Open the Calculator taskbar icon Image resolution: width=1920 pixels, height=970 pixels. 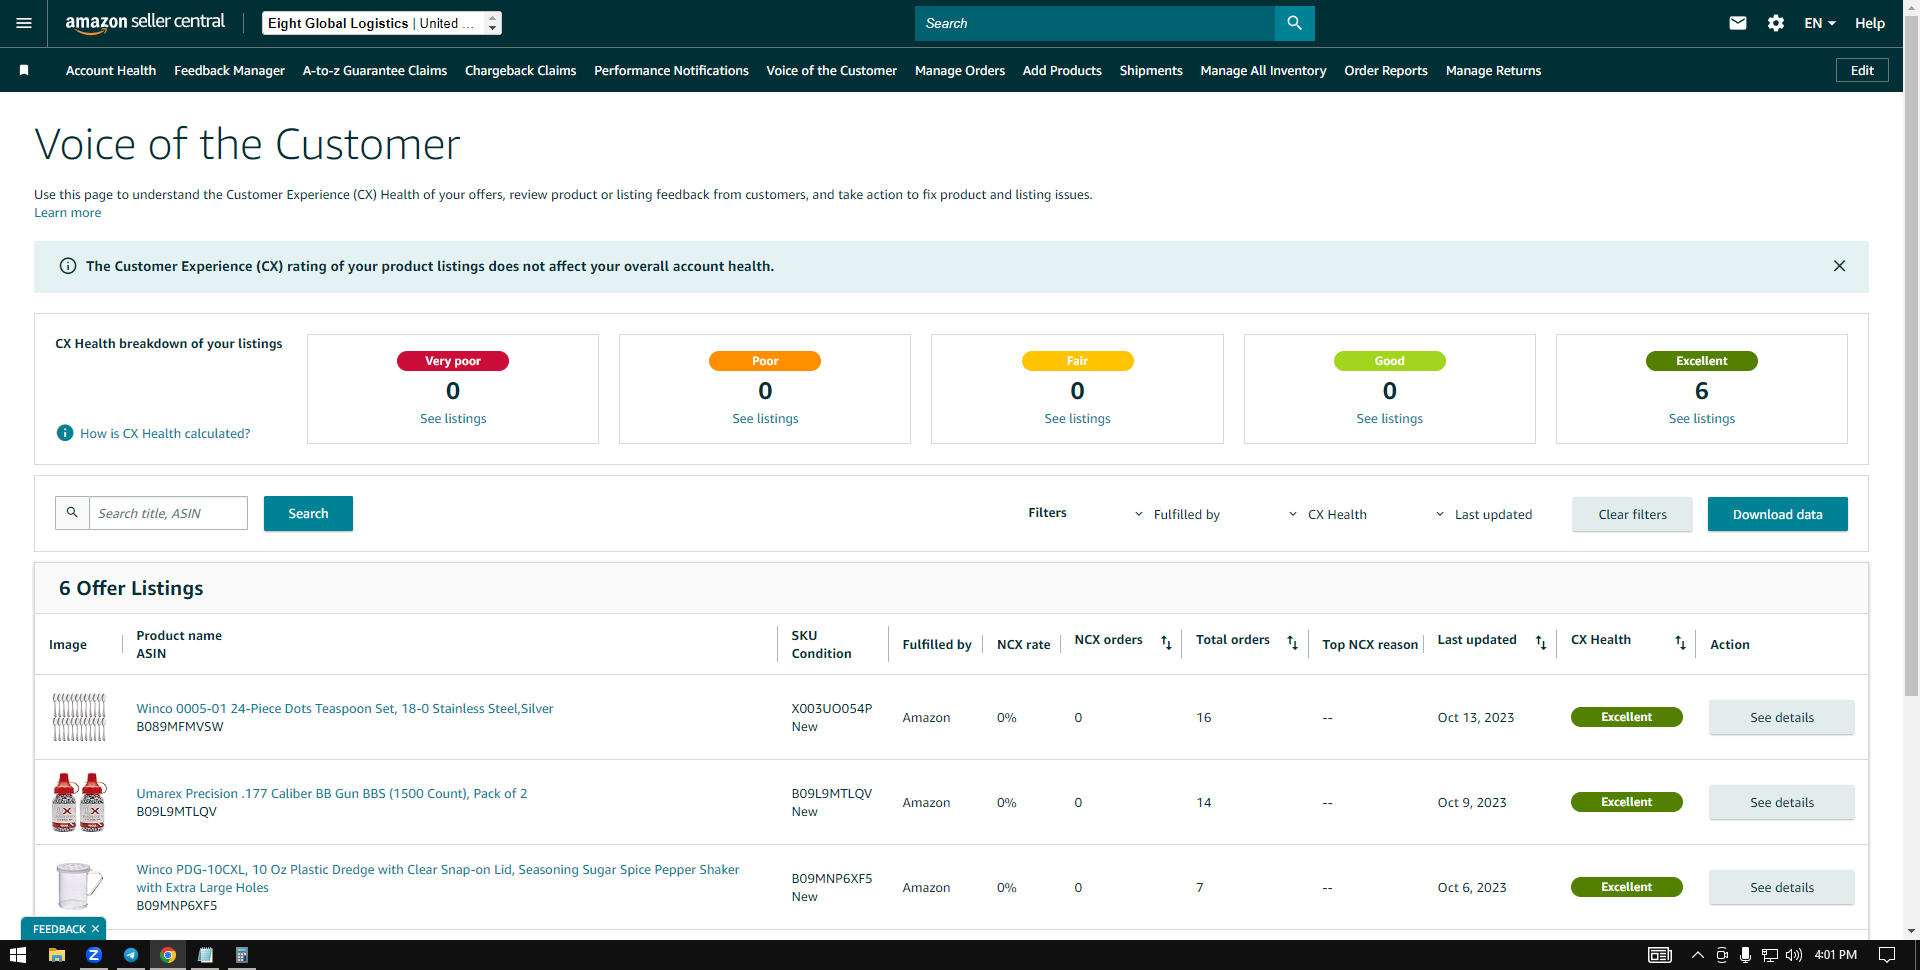pyautogui.click(x=242, y=955)
